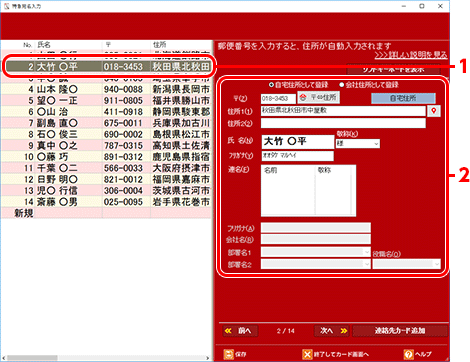Click the 保存 save icon
Screen dimensions: 470x362
pyautogui.click(x=228, y=354)
